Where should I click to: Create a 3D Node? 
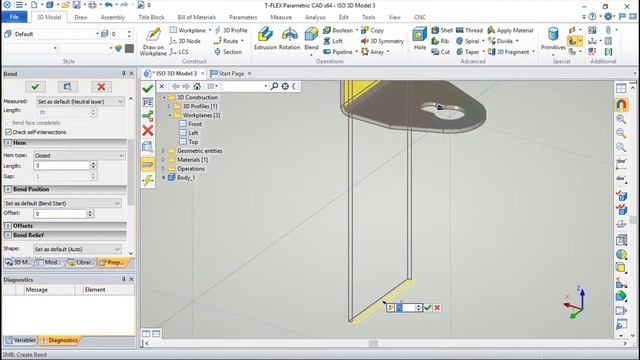click(185, 41)
